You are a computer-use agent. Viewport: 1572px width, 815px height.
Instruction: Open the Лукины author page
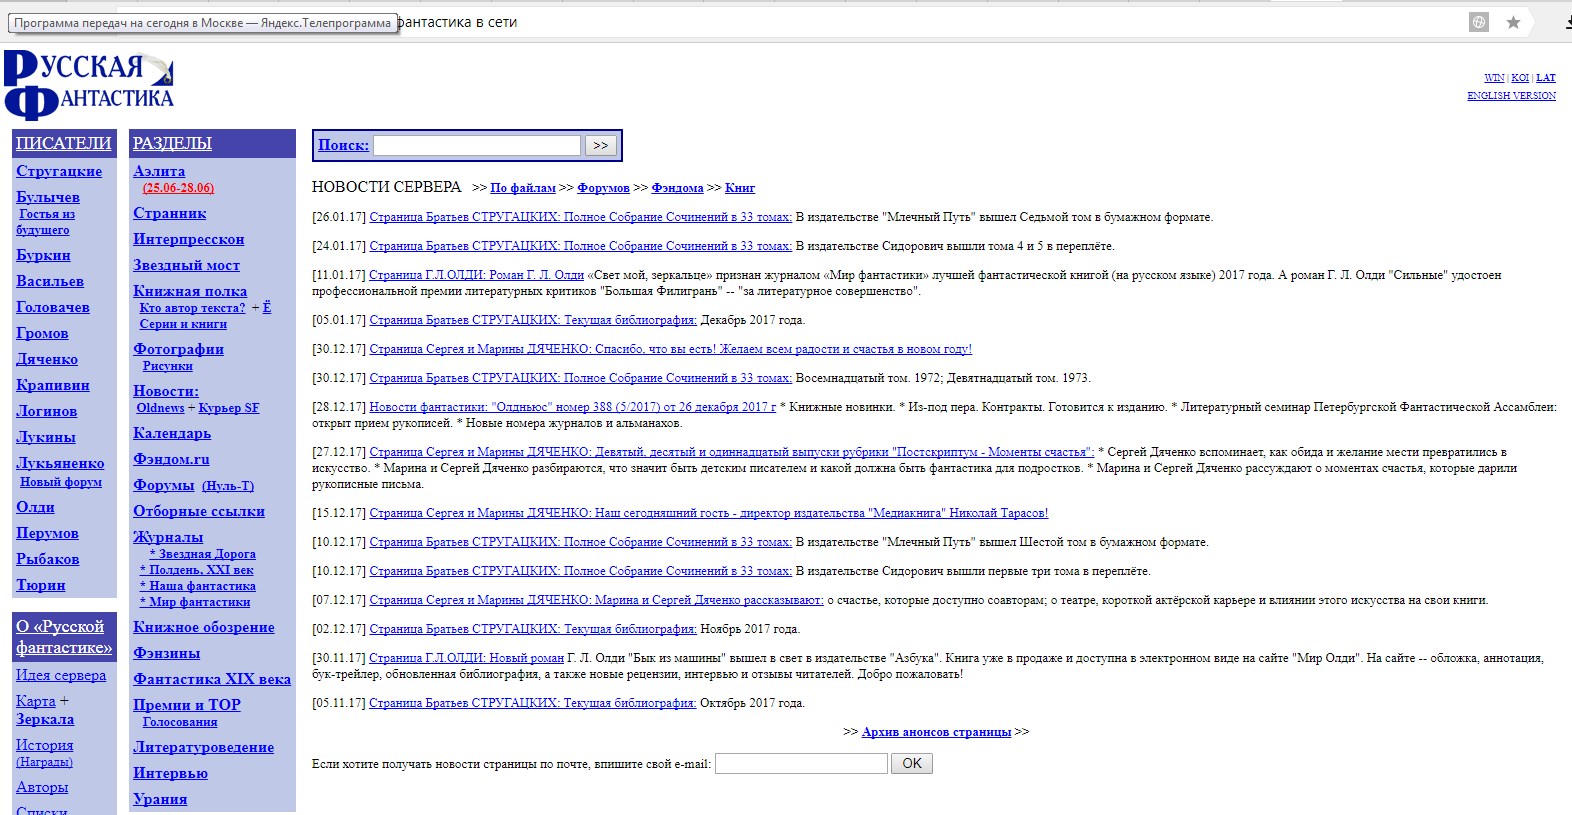click(x=46, y=437)
